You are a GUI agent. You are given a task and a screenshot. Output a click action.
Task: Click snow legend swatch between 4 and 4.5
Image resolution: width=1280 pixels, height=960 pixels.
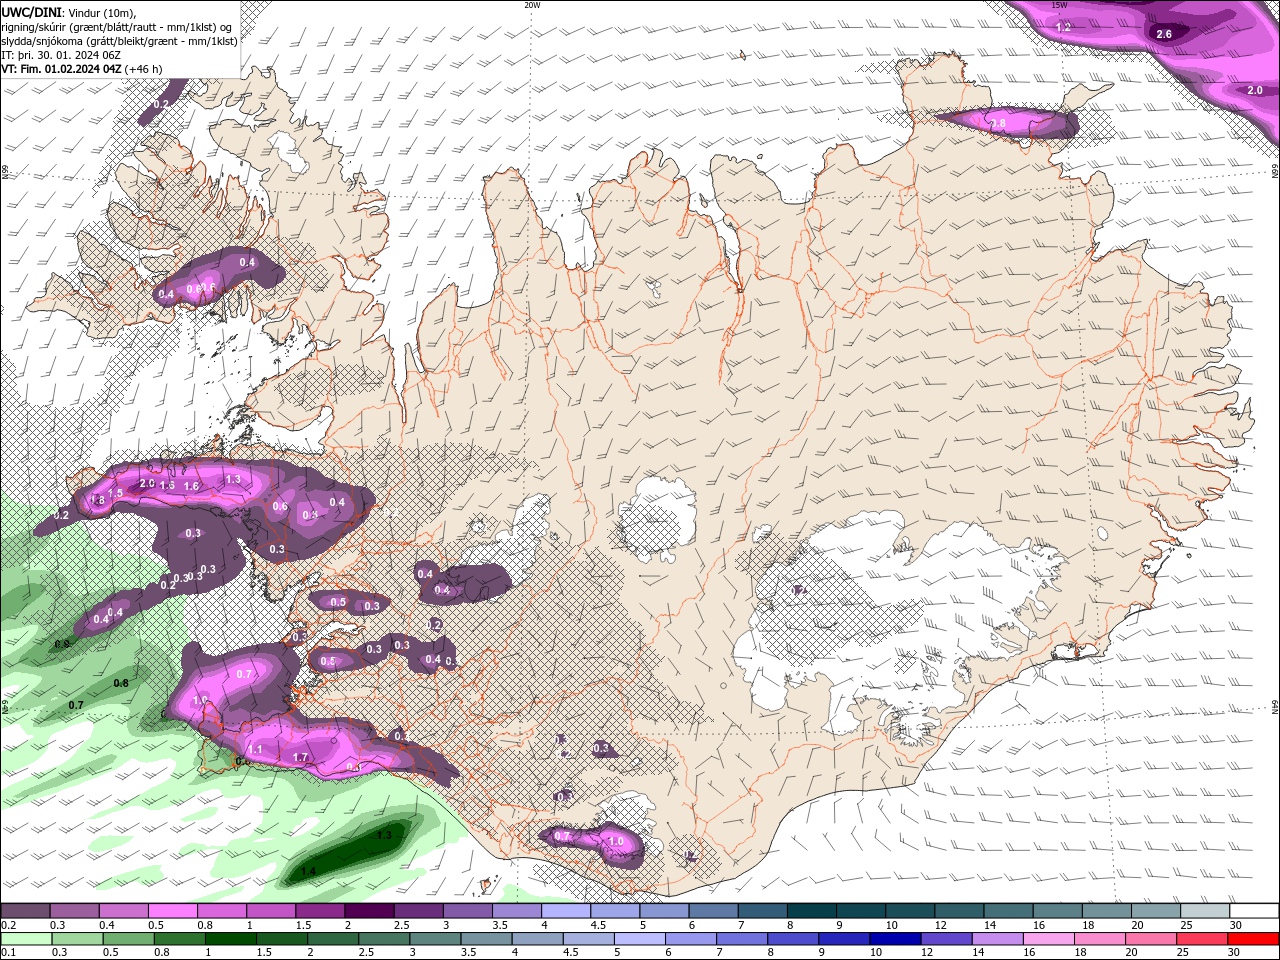[566, 911]
